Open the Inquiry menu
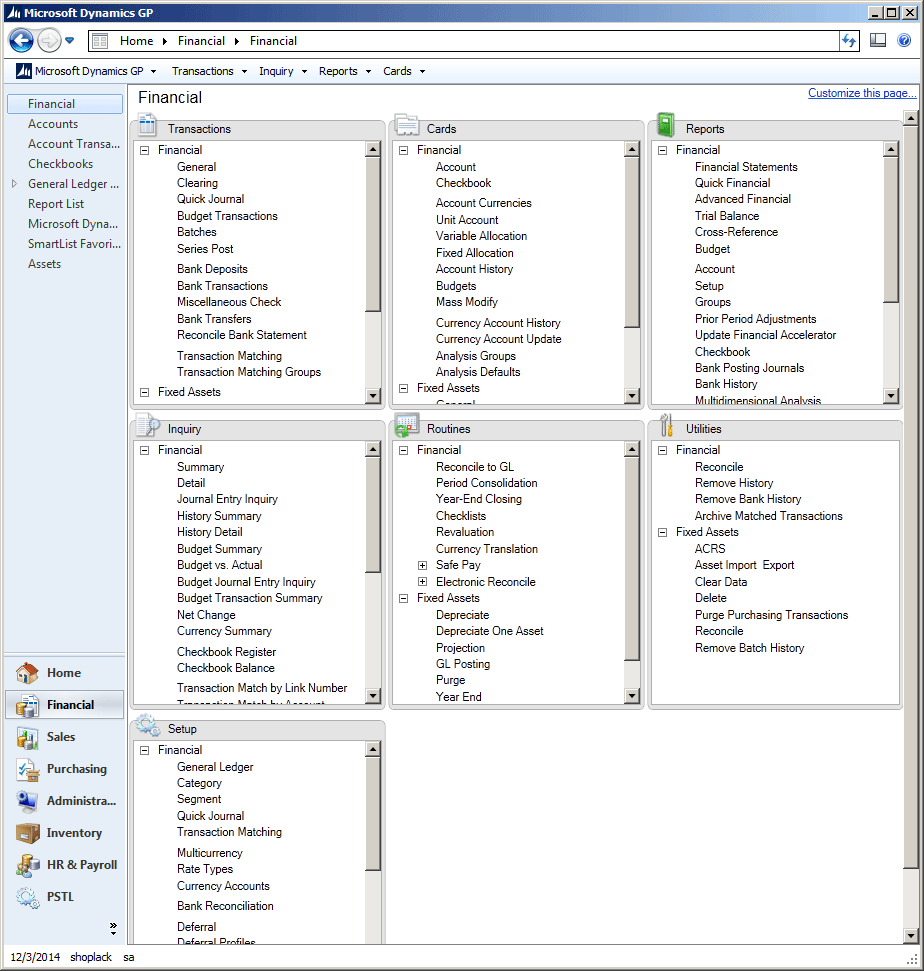This screenshot has height=971, width=924. [x=282, y=71]
